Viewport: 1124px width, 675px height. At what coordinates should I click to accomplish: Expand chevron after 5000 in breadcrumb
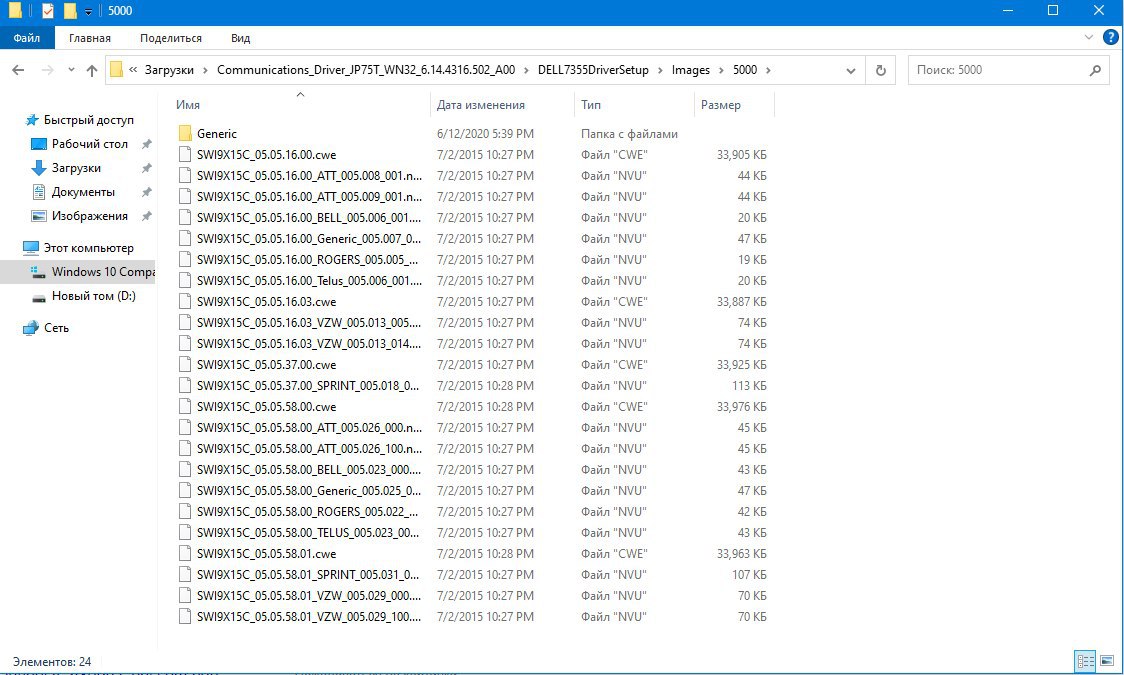pyautogui.click(x=768, y=70)
